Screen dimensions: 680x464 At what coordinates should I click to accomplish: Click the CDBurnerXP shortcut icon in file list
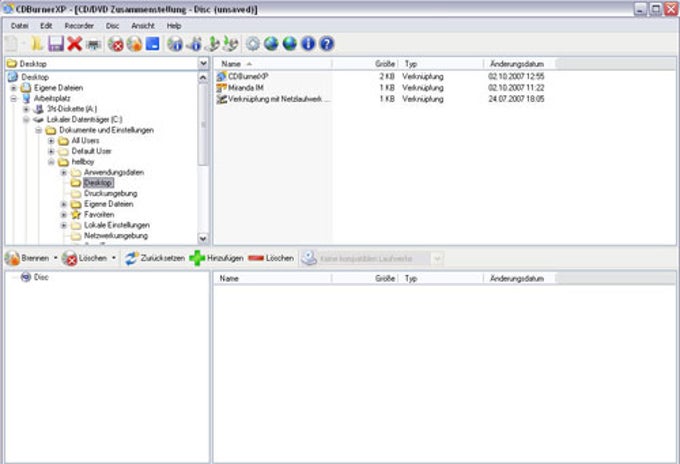[x=222, y=76]
